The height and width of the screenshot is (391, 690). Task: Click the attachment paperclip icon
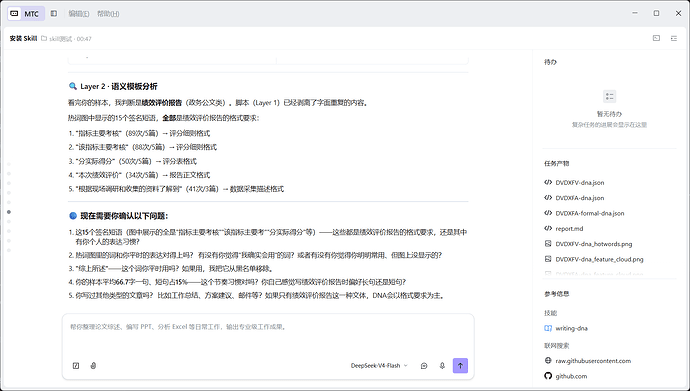[93, 365]
